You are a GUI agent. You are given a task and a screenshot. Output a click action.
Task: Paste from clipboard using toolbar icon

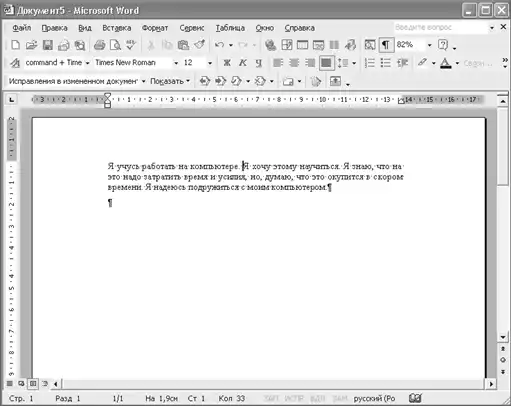(x=183, y=45)
